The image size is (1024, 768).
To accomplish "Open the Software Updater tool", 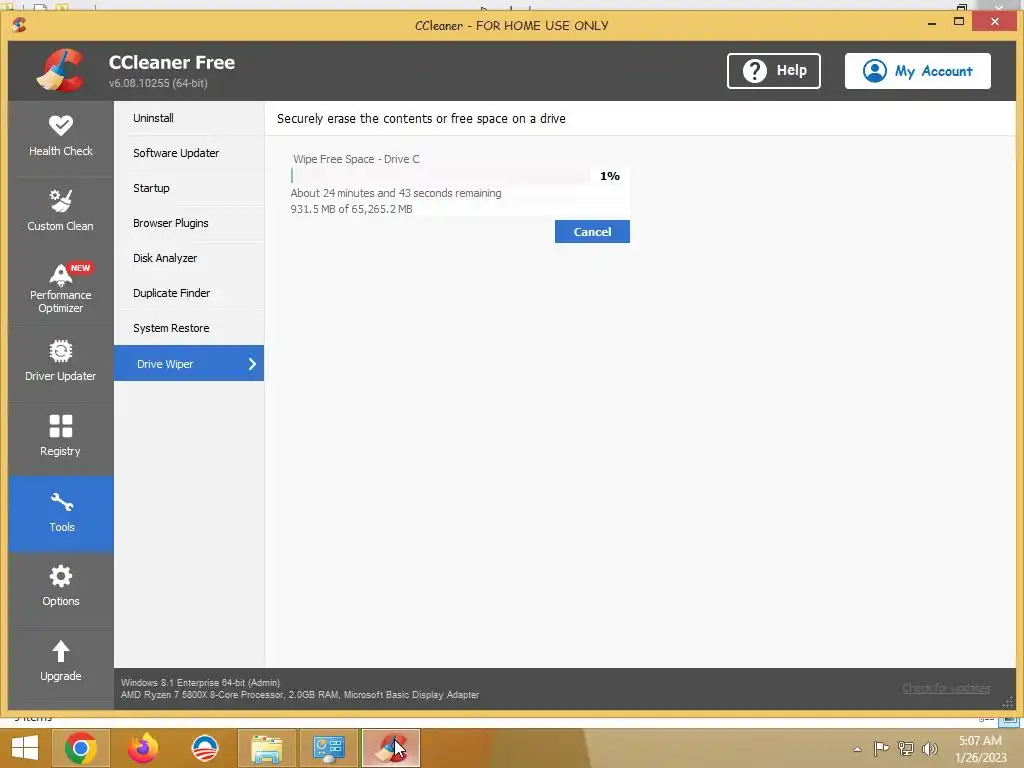I will tap(189, 153).
